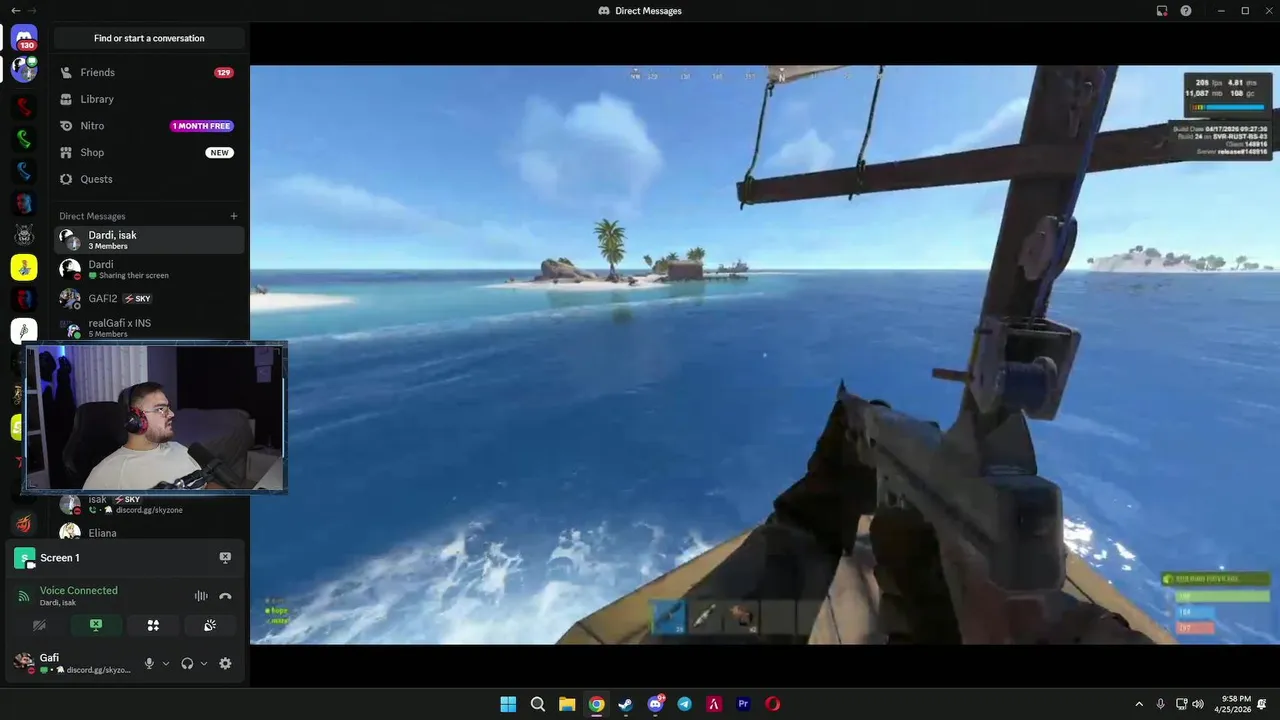Open Friends page
The width and height of the screenshot is (1280, 720).
149,72
